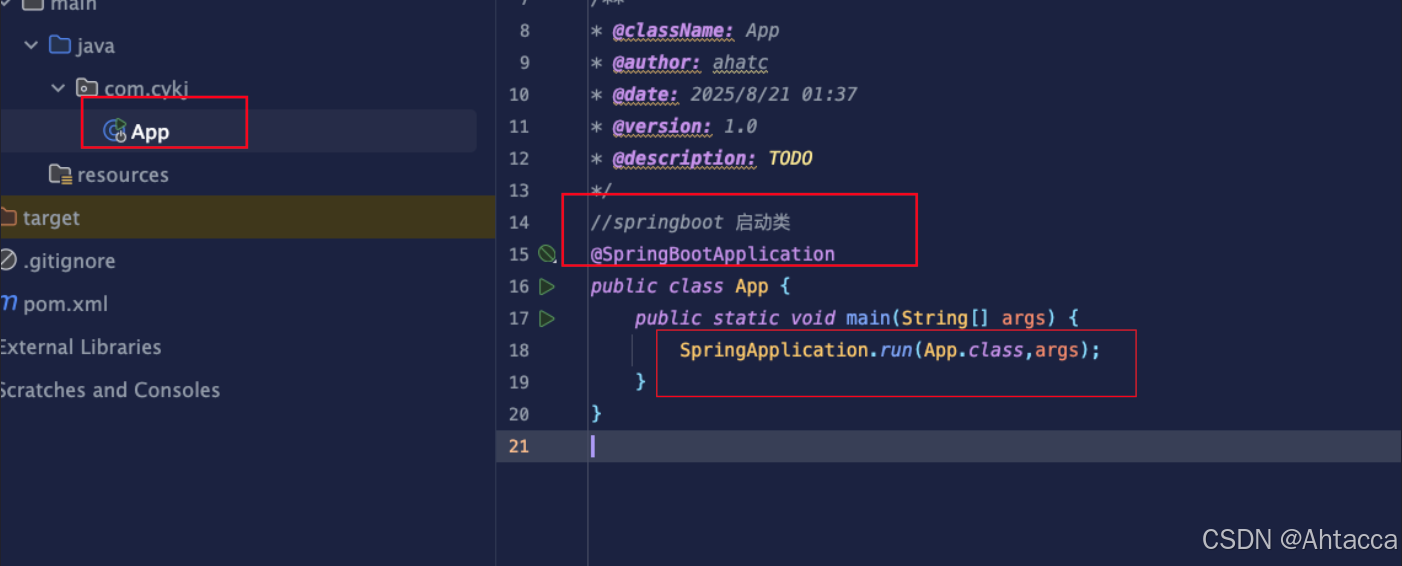Select the java source folder icon

tap(59, 45)
